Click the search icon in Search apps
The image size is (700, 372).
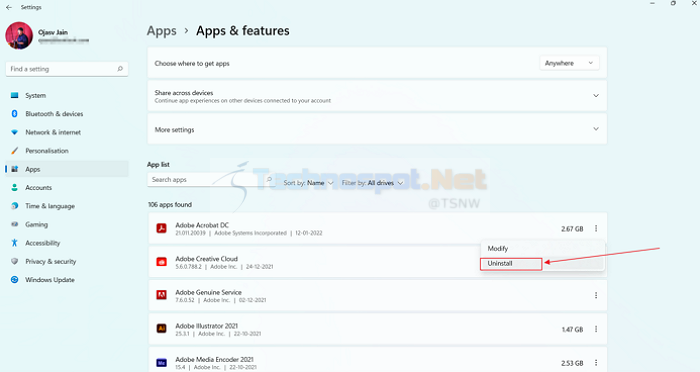coord(269,180)
